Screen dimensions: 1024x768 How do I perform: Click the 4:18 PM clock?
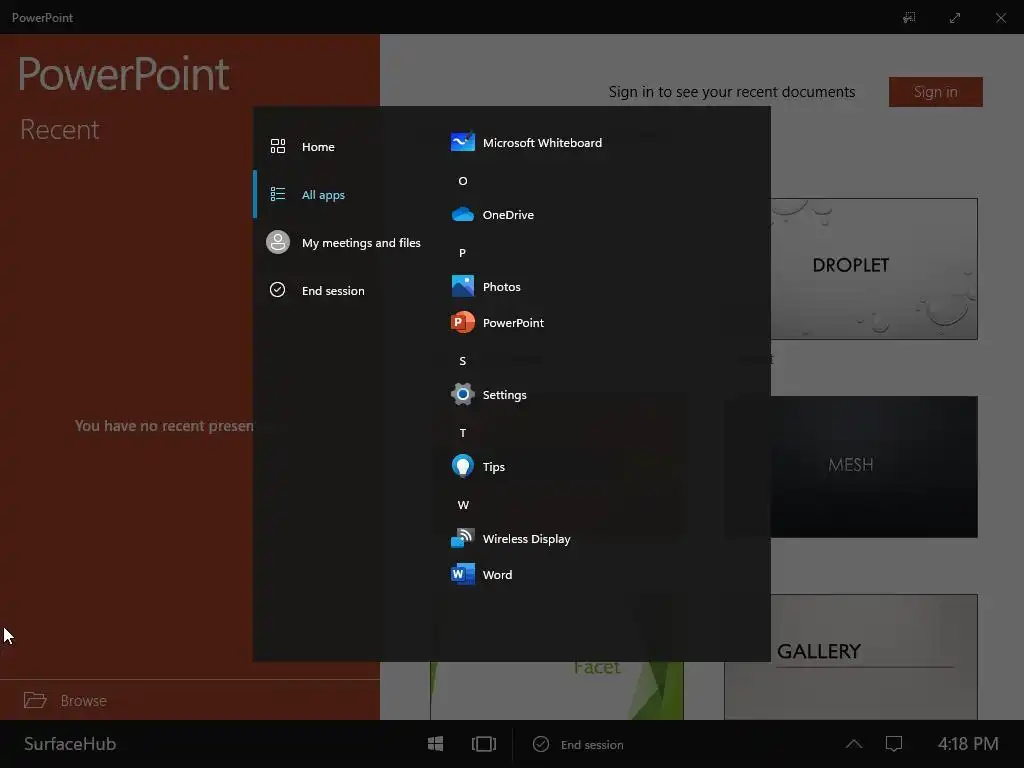coord(968,744)
